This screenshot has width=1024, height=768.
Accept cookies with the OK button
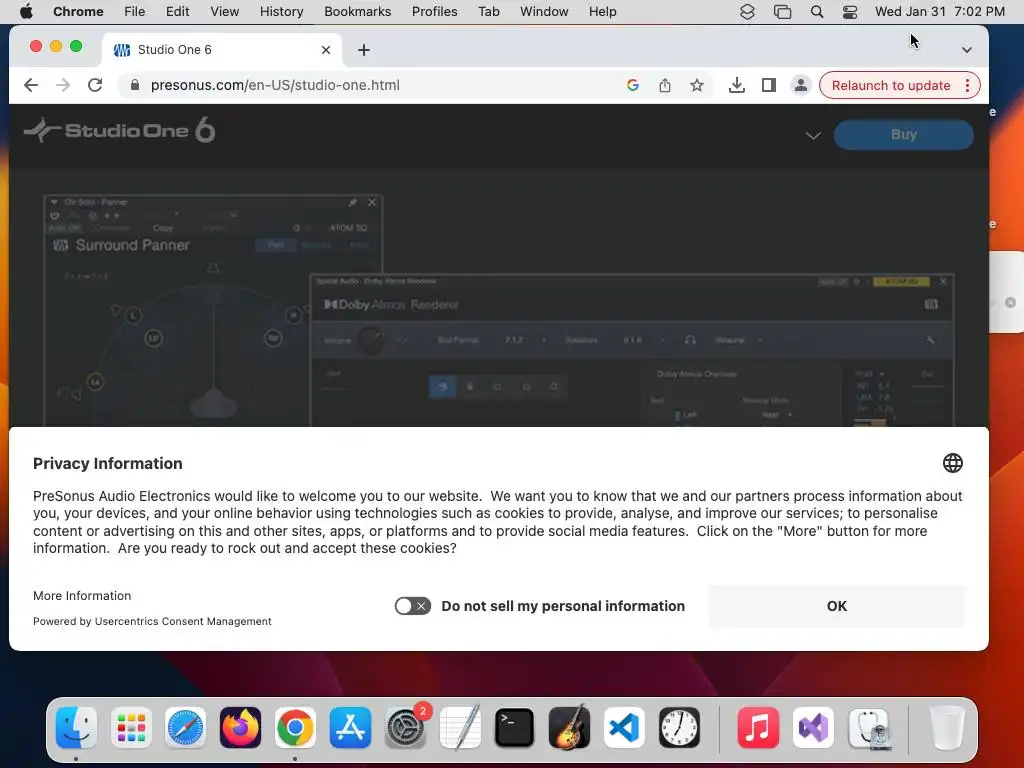tap(837, 606)
